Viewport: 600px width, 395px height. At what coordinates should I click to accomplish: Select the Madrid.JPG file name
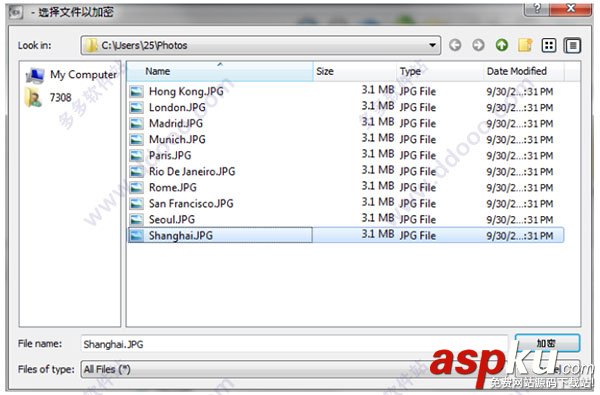(176, 124)
